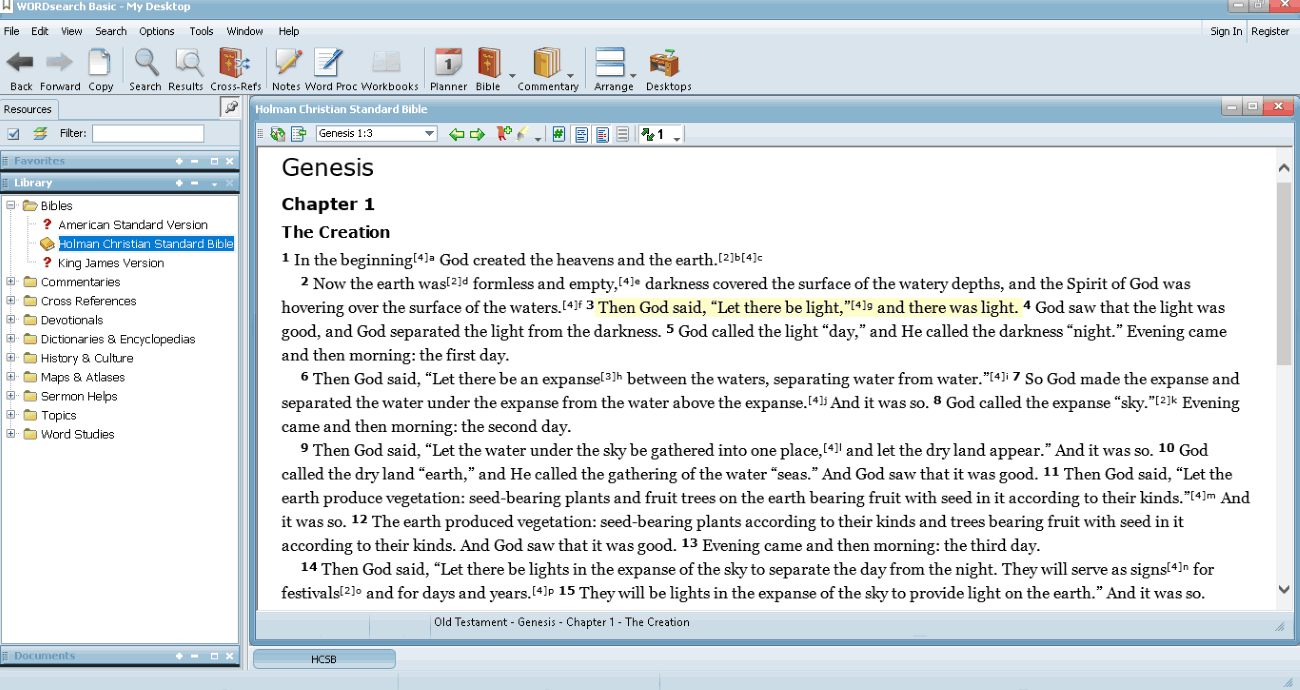The height and width of the screenshot is (690, 1300).
Task: Click the Bible text vertical scrollbar thumb
Action: 1284,273
